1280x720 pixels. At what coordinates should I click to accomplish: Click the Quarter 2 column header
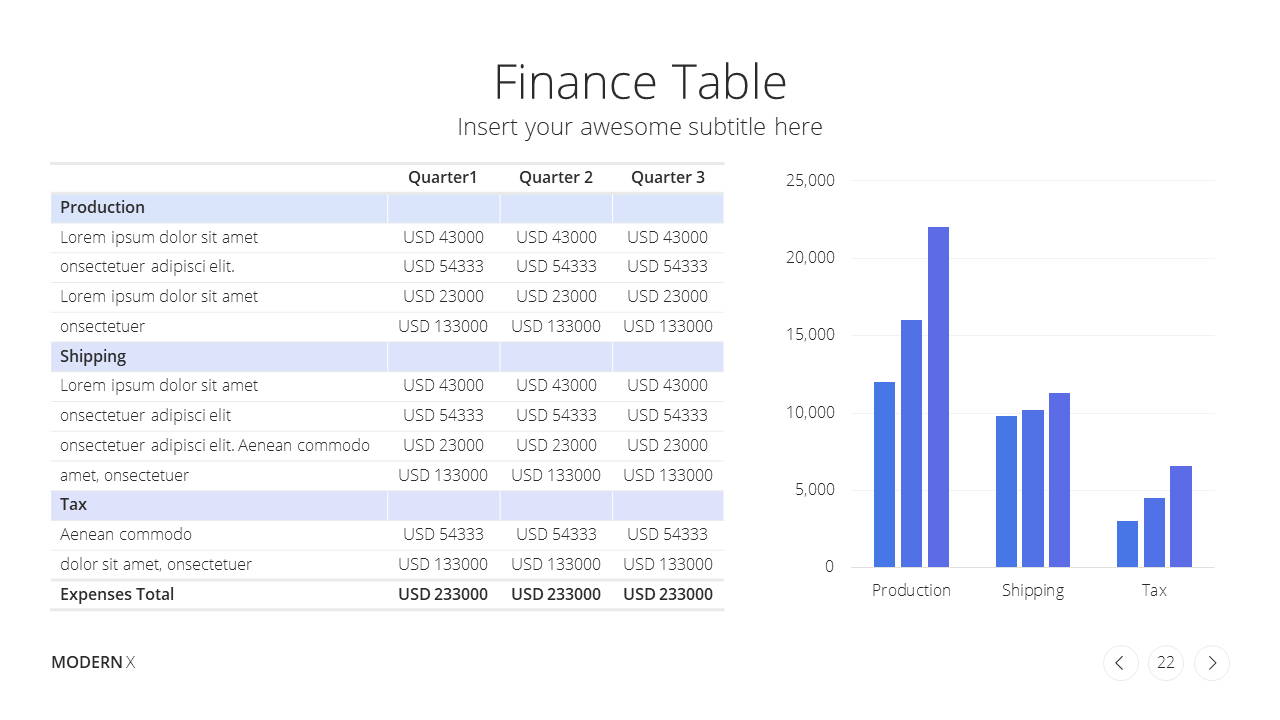pos(556,177)
